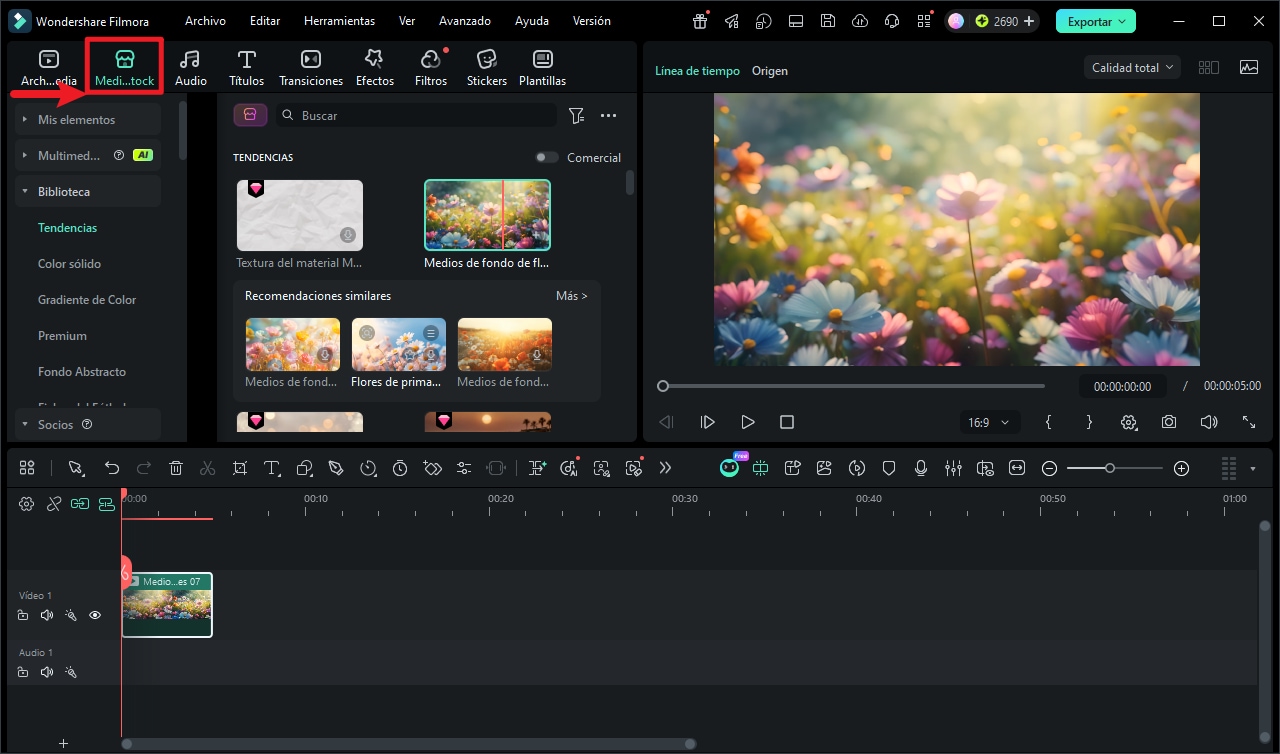Screen dimensions: 1280x754
Task: Open preview settings gear icon
Action: tap(1129, 423)
